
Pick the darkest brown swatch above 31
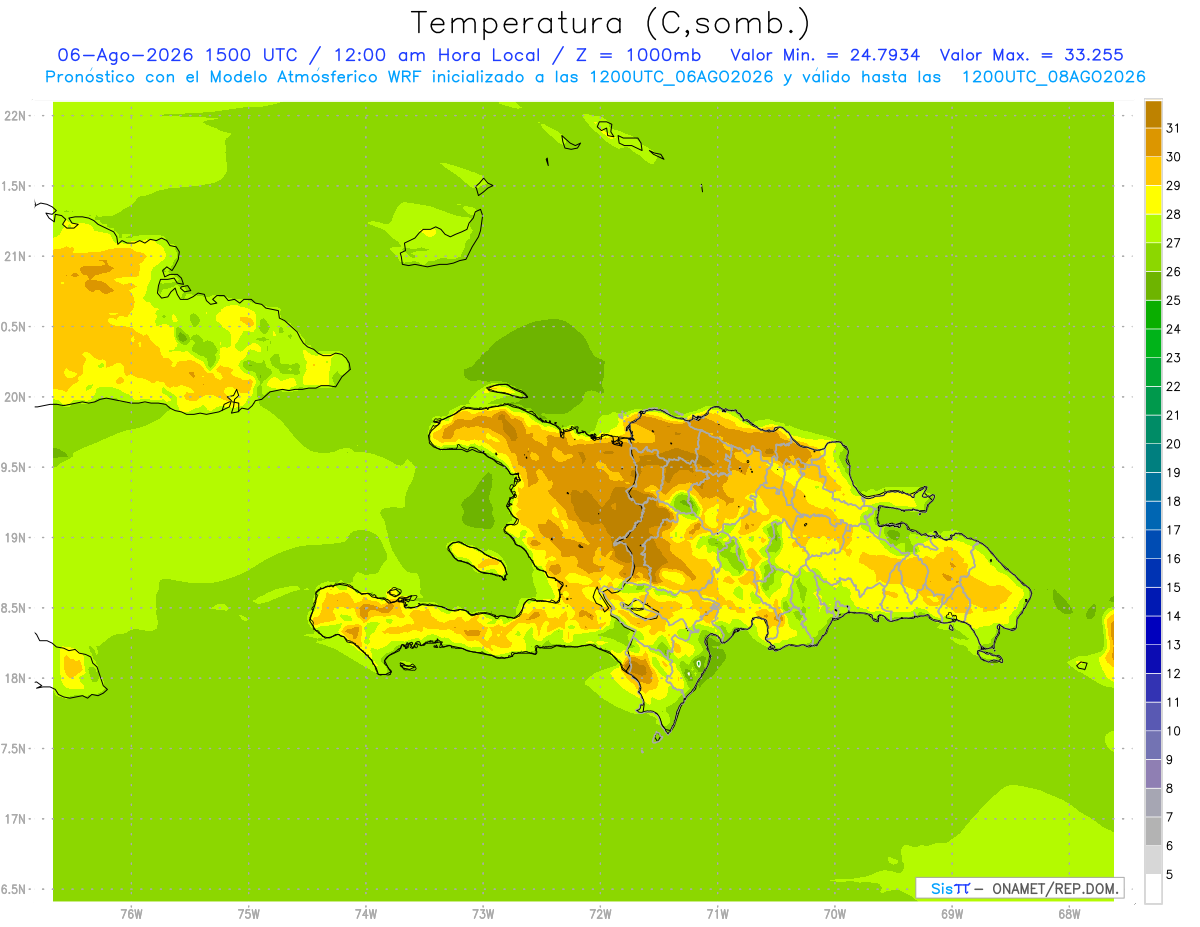(1153, 114)
